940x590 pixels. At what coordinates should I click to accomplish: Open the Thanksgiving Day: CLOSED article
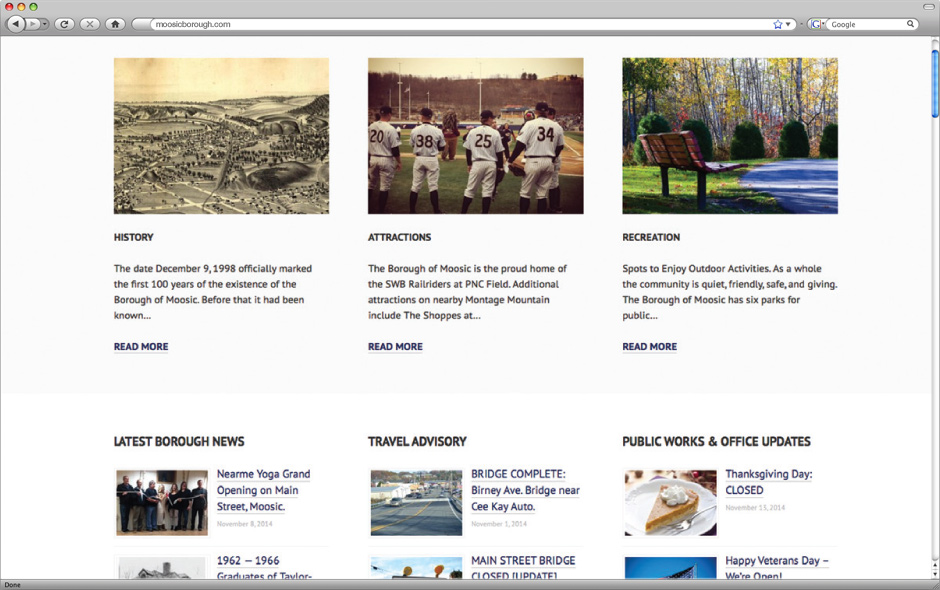pyautogui.click(x=769, y=482)
